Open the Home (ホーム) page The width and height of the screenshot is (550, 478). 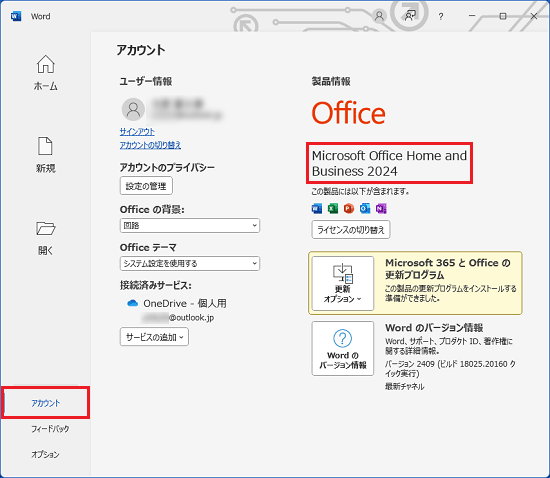46,73
